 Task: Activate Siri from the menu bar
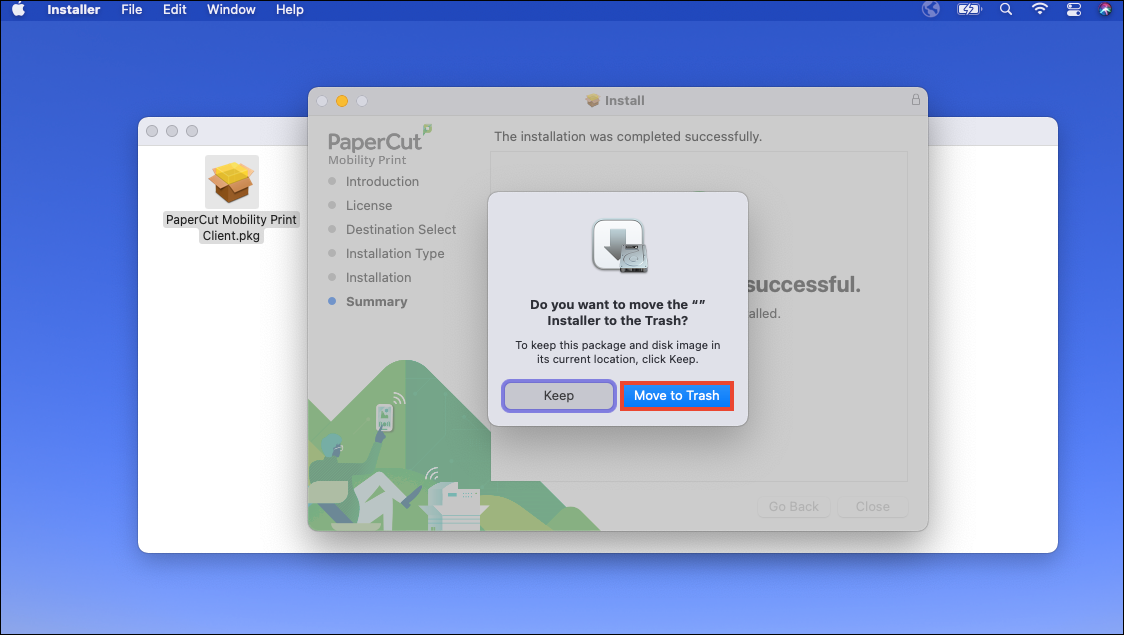[x=1105, y=9]
